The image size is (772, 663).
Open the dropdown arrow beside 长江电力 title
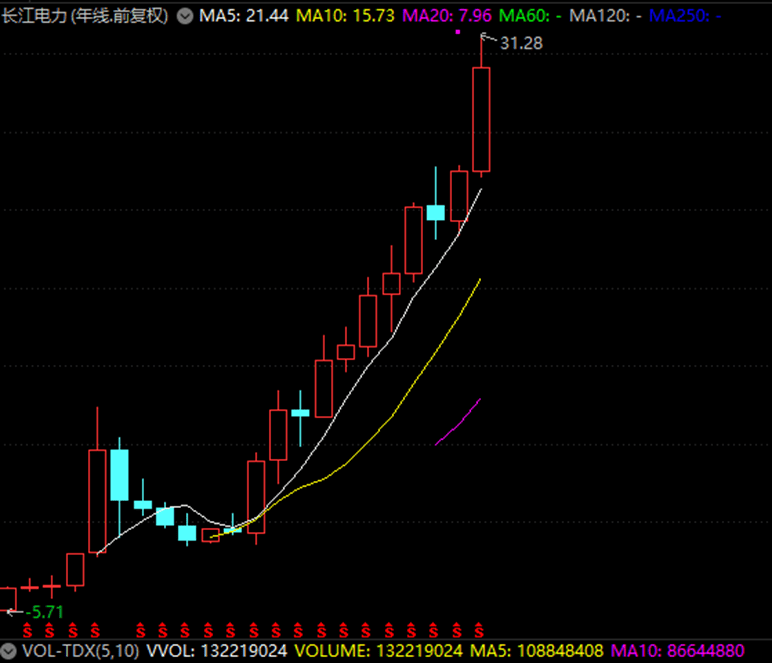click(x=185, y=16)
